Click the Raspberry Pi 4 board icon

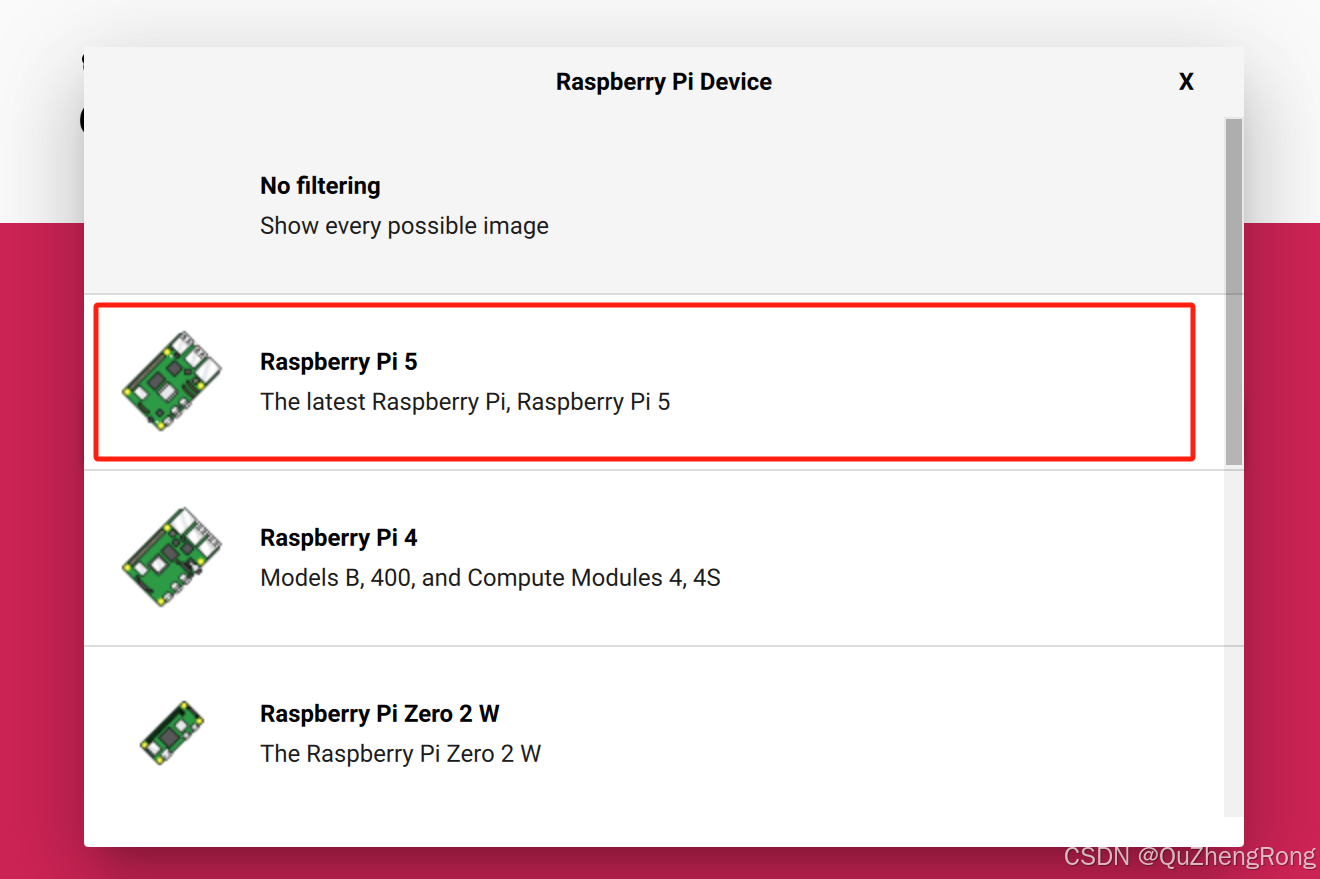[x=172, y=557]
